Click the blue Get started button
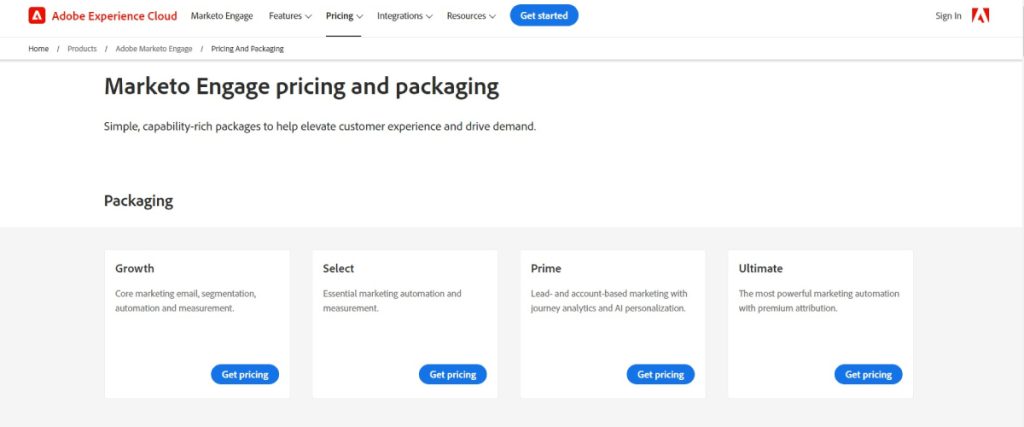1024x427 pixels. point(544,16)
